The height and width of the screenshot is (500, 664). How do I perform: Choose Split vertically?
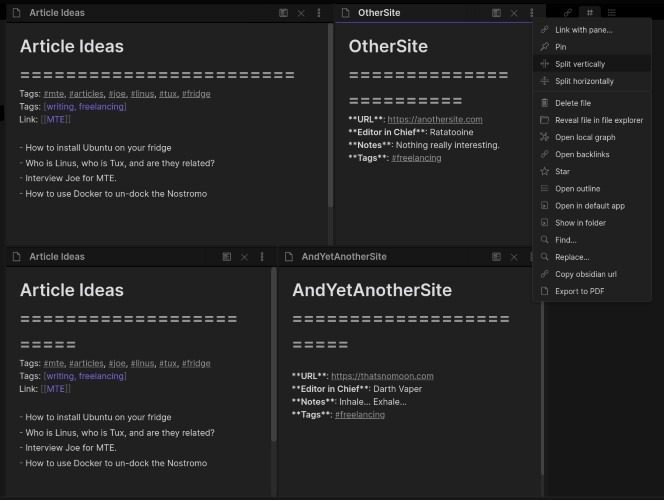(592, 64)
